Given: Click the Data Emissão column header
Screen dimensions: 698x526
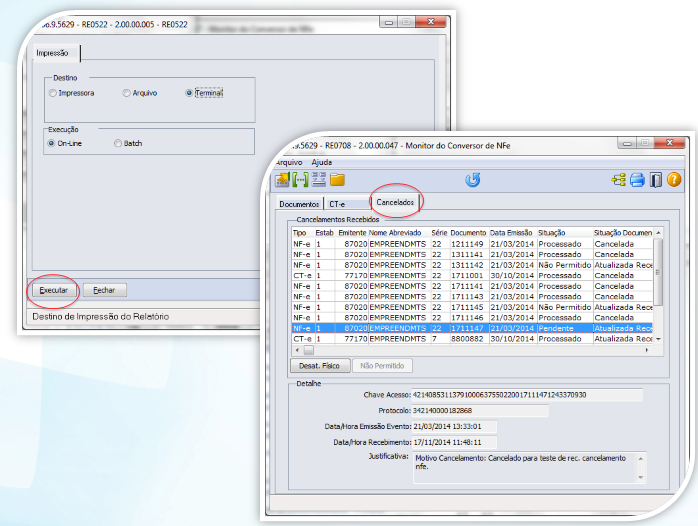Looking at the screenshot, I should (x=512, y=233).
